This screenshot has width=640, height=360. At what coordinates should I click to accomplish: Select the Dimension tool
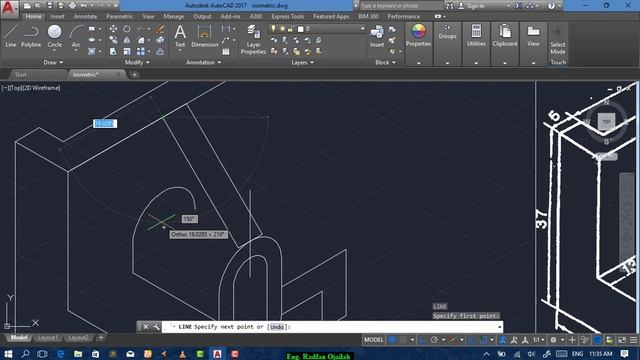(204, 36)
